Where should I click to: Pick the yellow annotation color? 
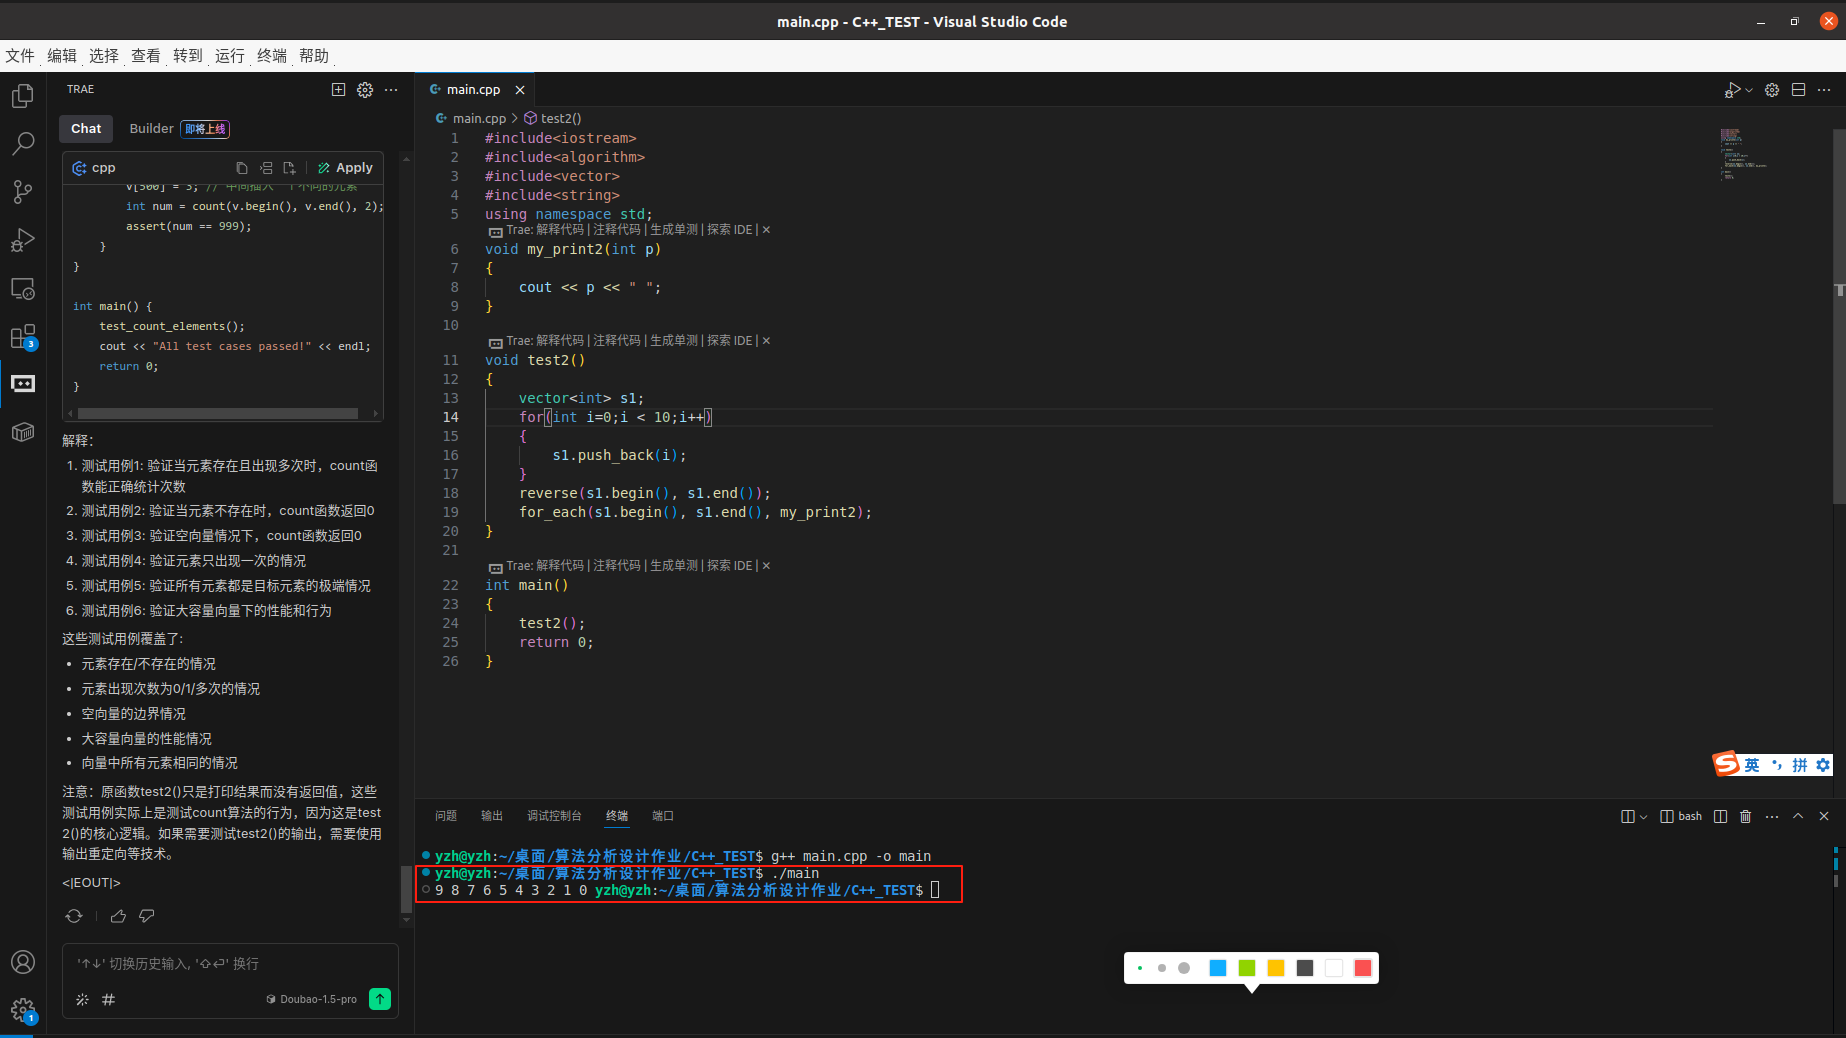pyautogui.click(x=1276, y=968)
